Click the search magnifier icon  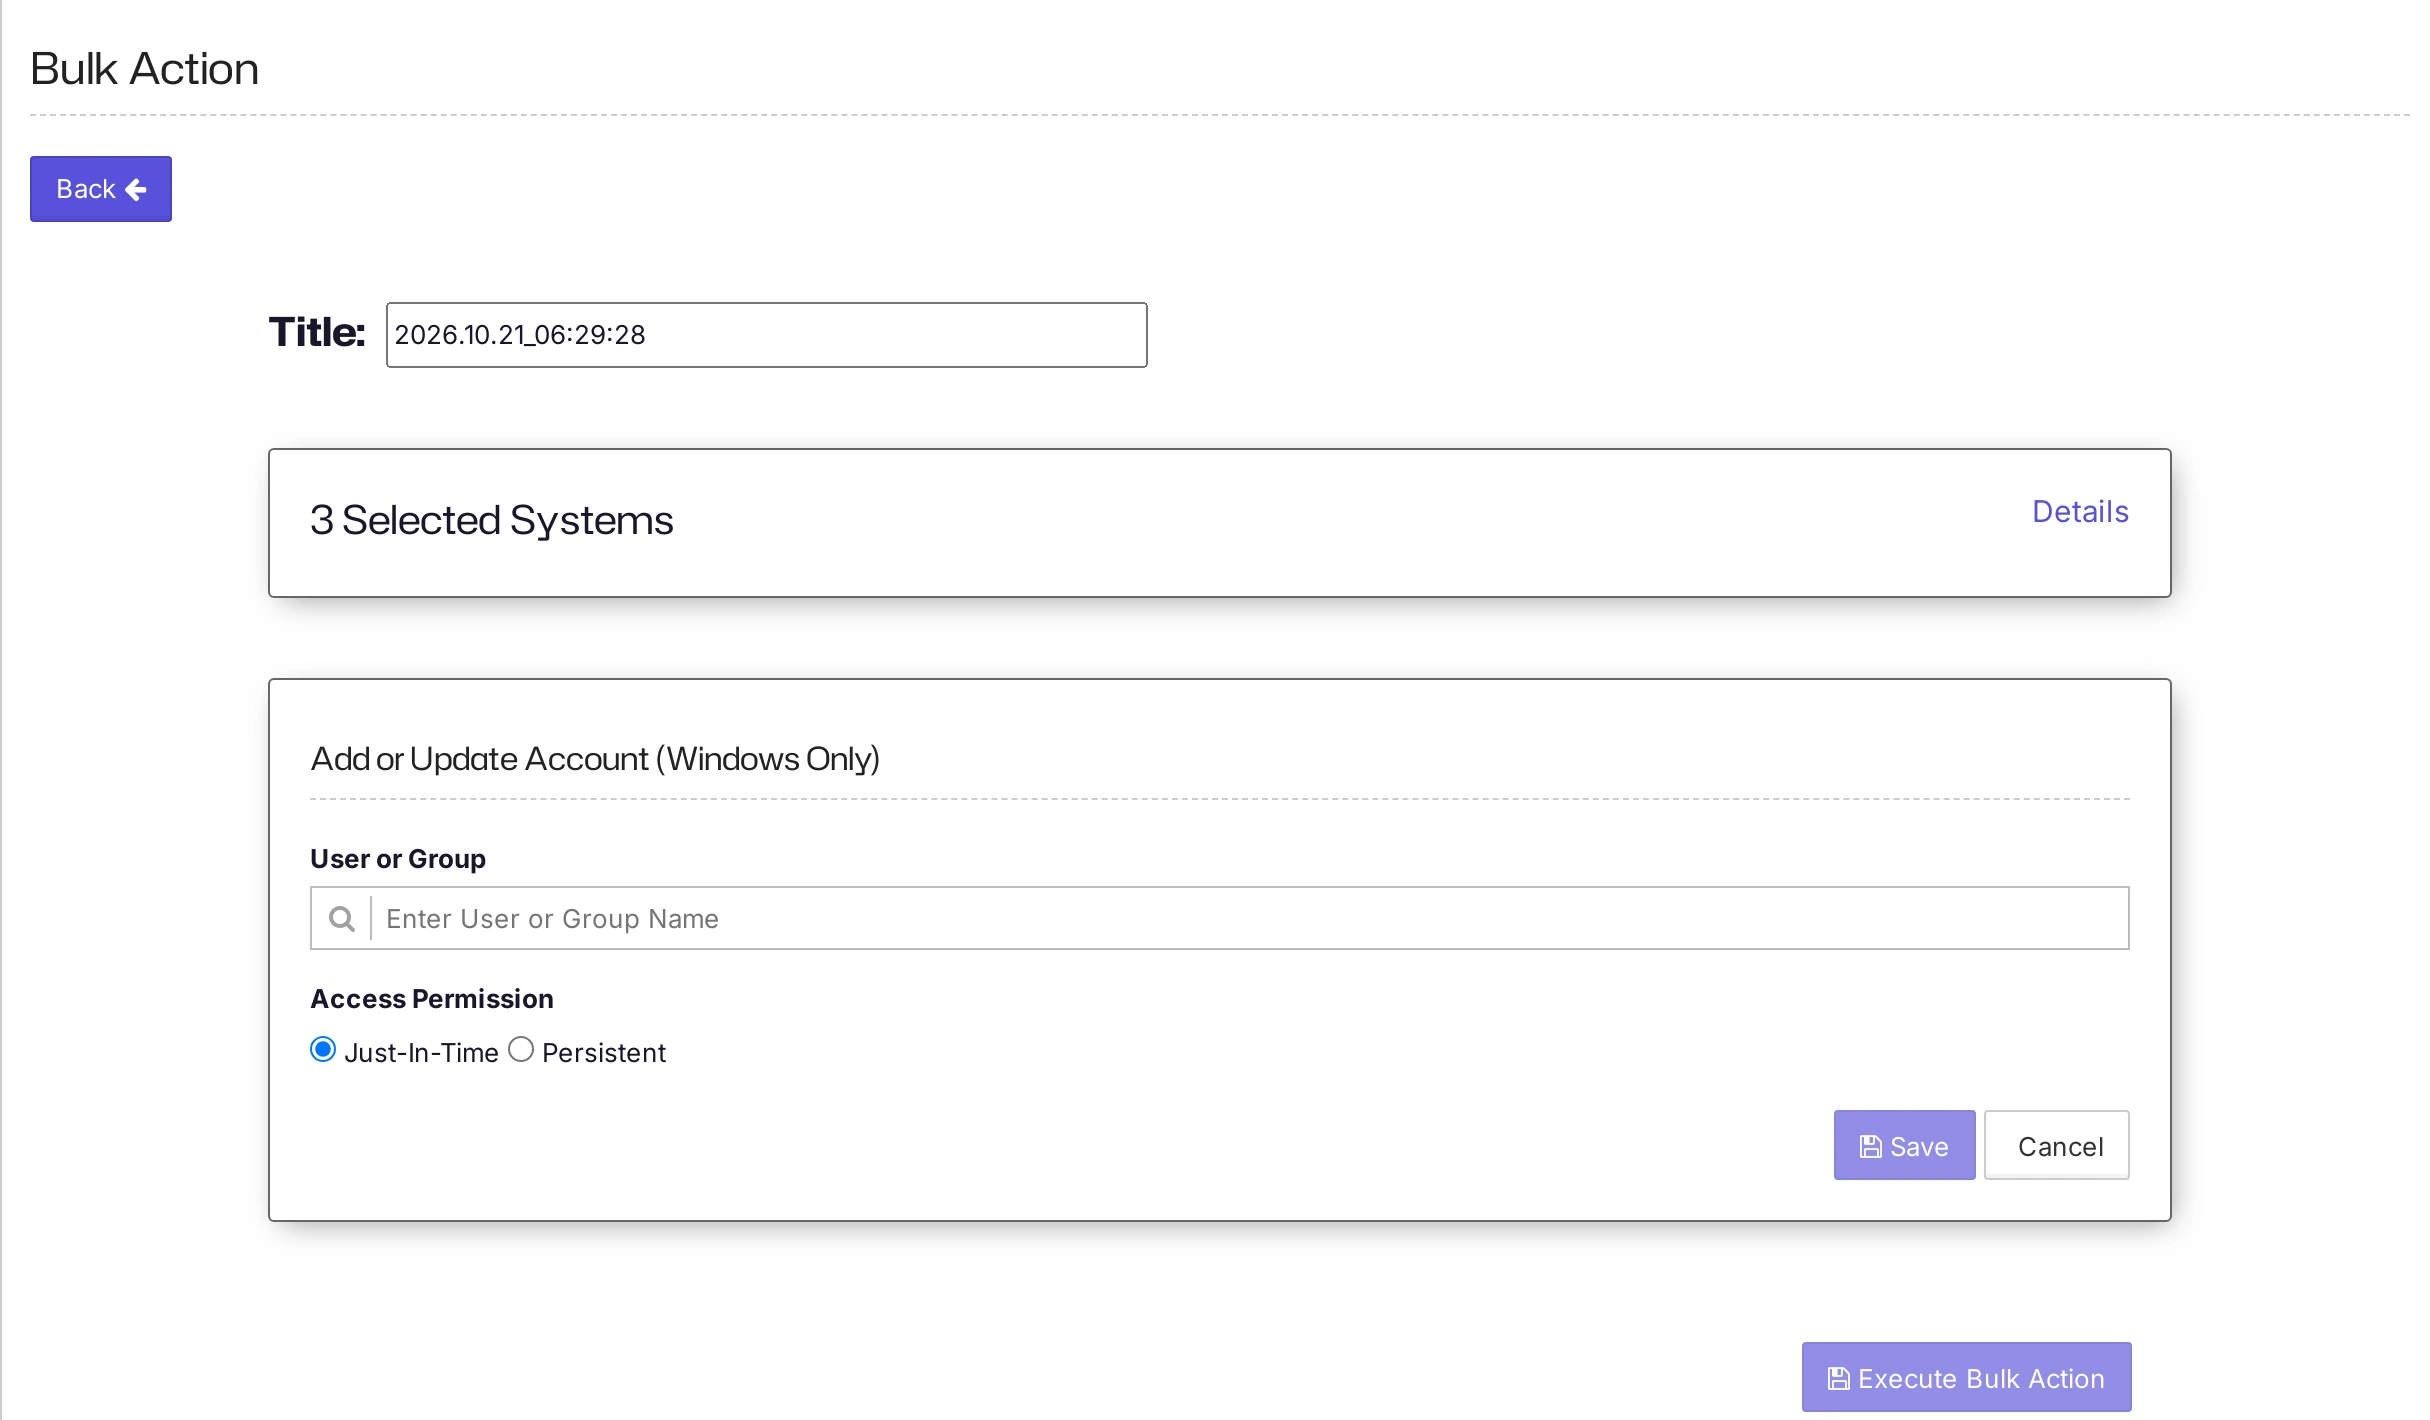tap(342, 918)
